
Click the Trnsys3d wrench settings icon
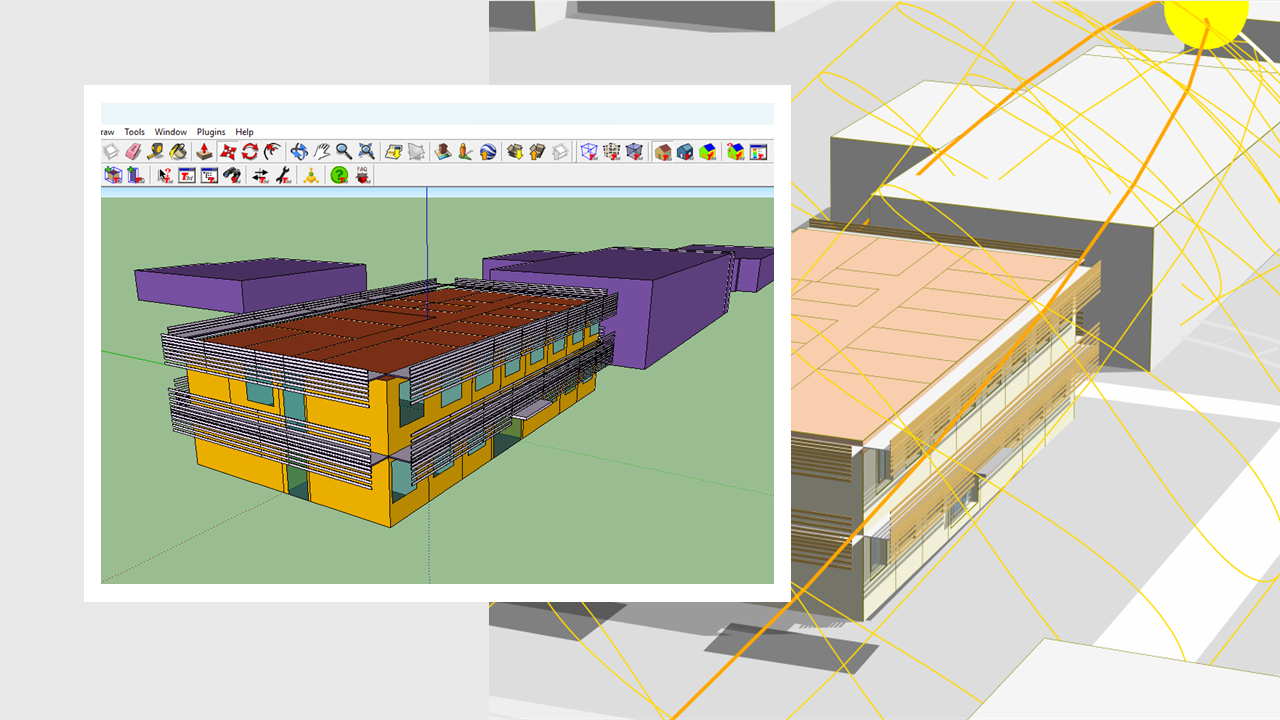pos(284,174)
